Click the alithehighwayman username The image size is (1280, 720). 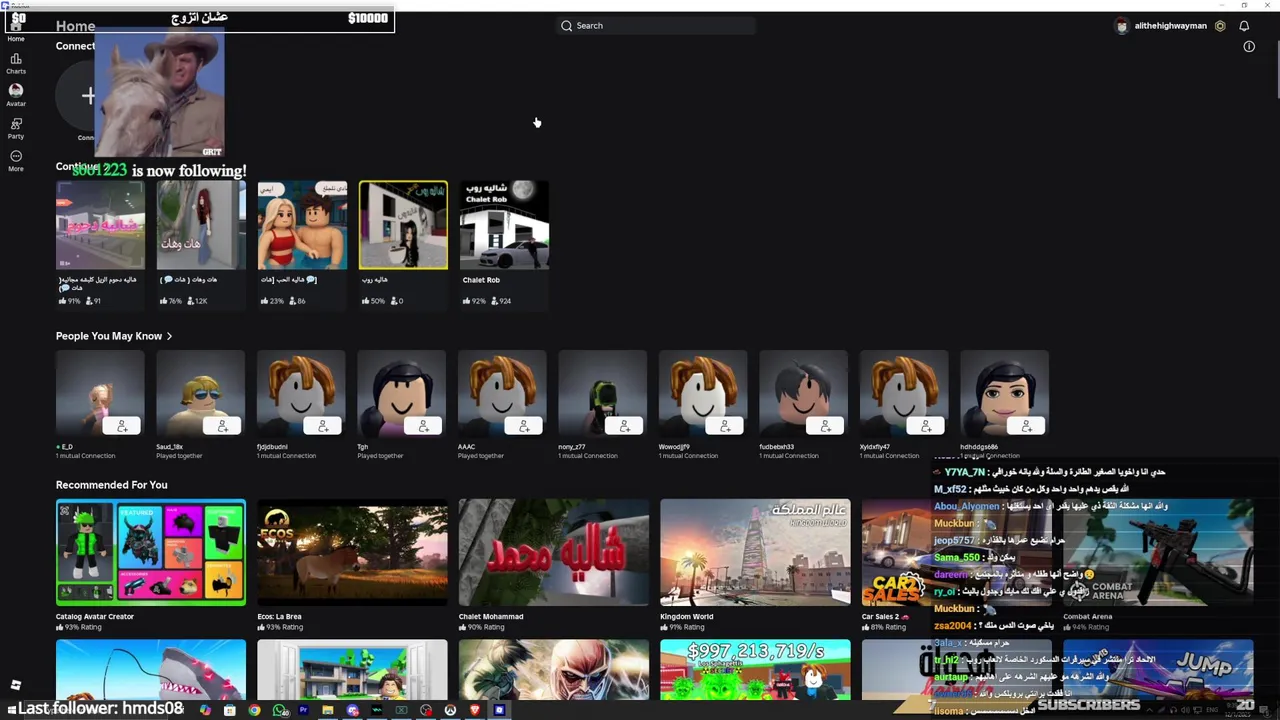[x=1170, y=26]
